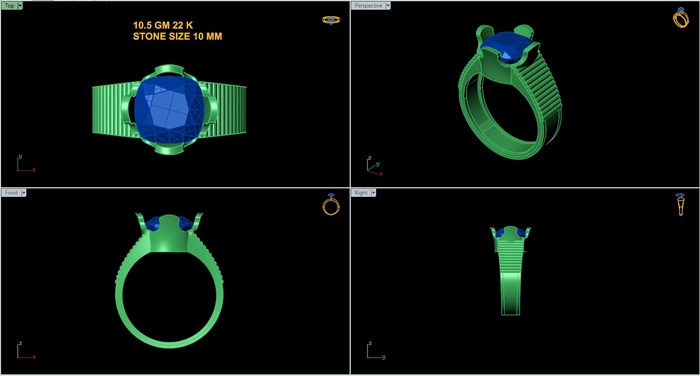Click the Top viewport title label

pos(8,6)
